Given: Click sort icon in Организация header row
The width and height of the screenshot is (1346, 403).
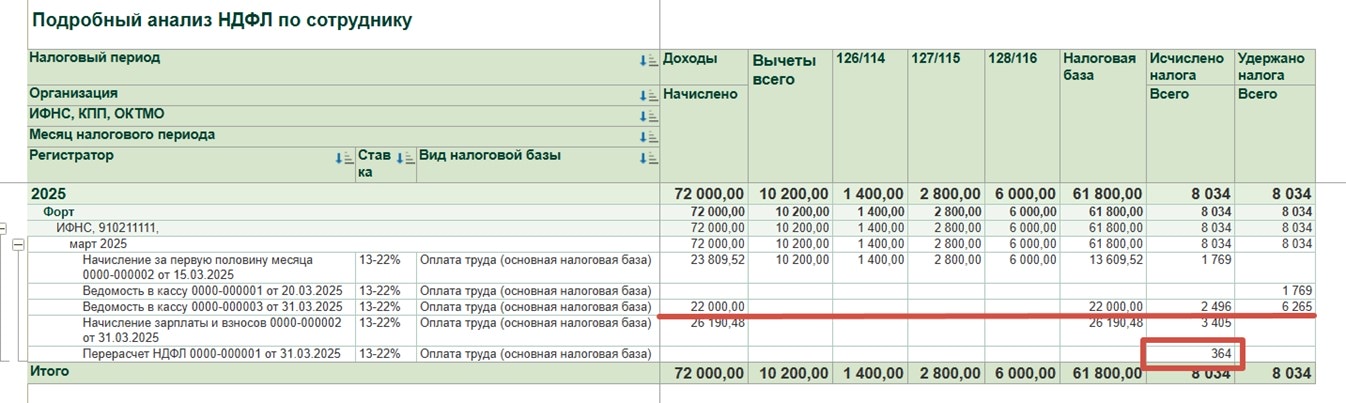Looking at the screenshot, I should 648,96.
